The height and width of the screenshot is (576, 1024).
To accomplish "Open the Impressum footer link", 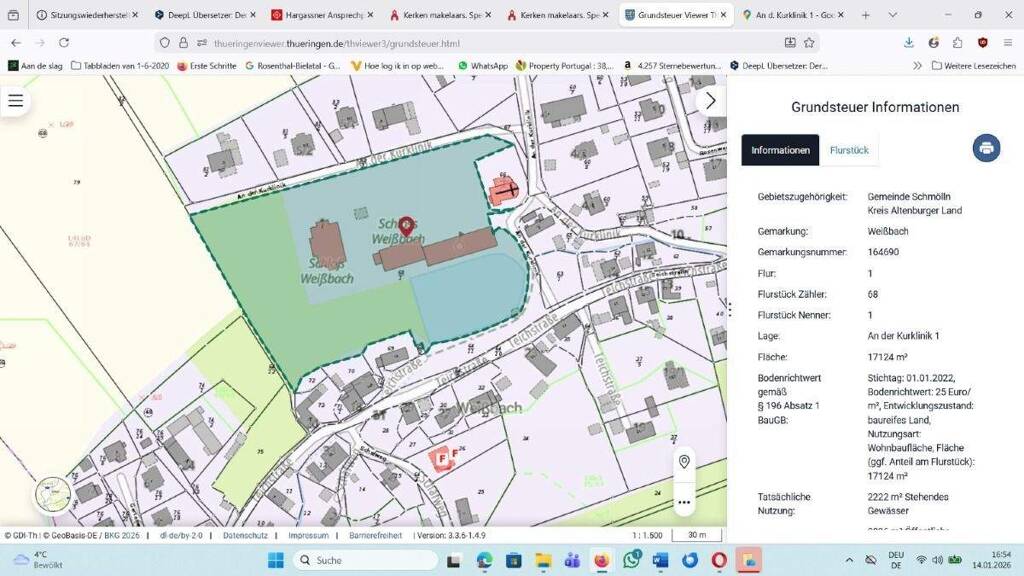I will pos(308,535).
